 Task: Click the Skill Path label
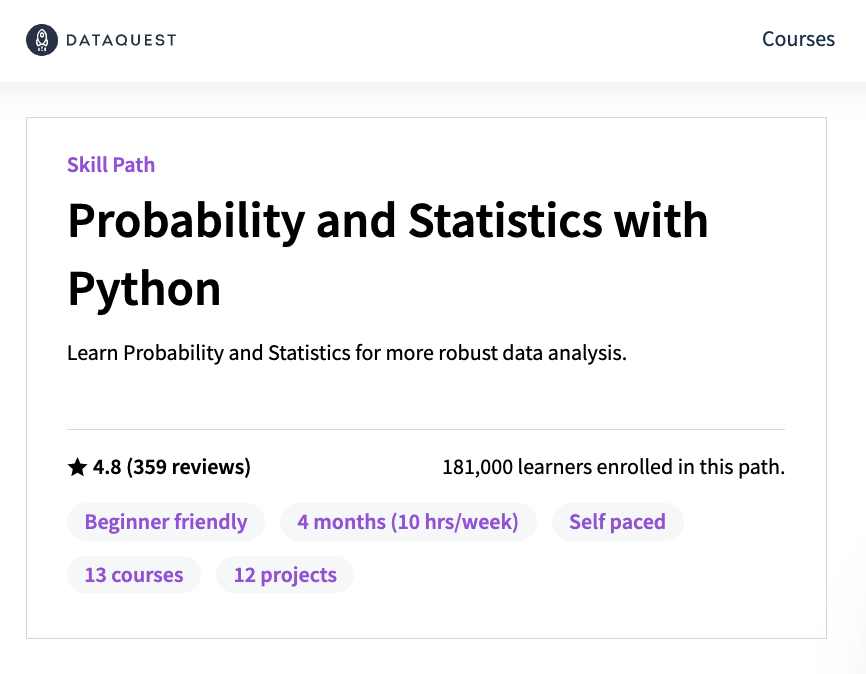[111, 165]
